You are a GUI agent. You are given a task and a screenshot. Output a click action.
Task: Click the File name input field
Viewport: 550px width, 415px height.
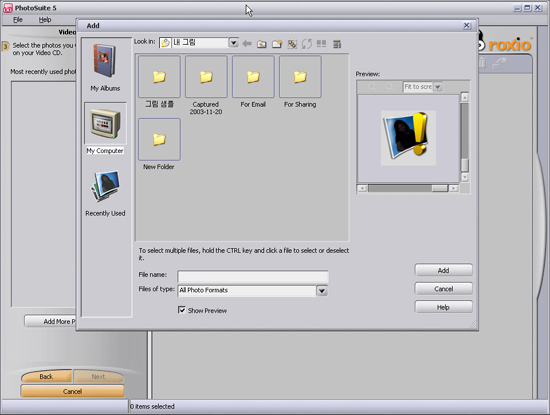click(x=253, y=276)
